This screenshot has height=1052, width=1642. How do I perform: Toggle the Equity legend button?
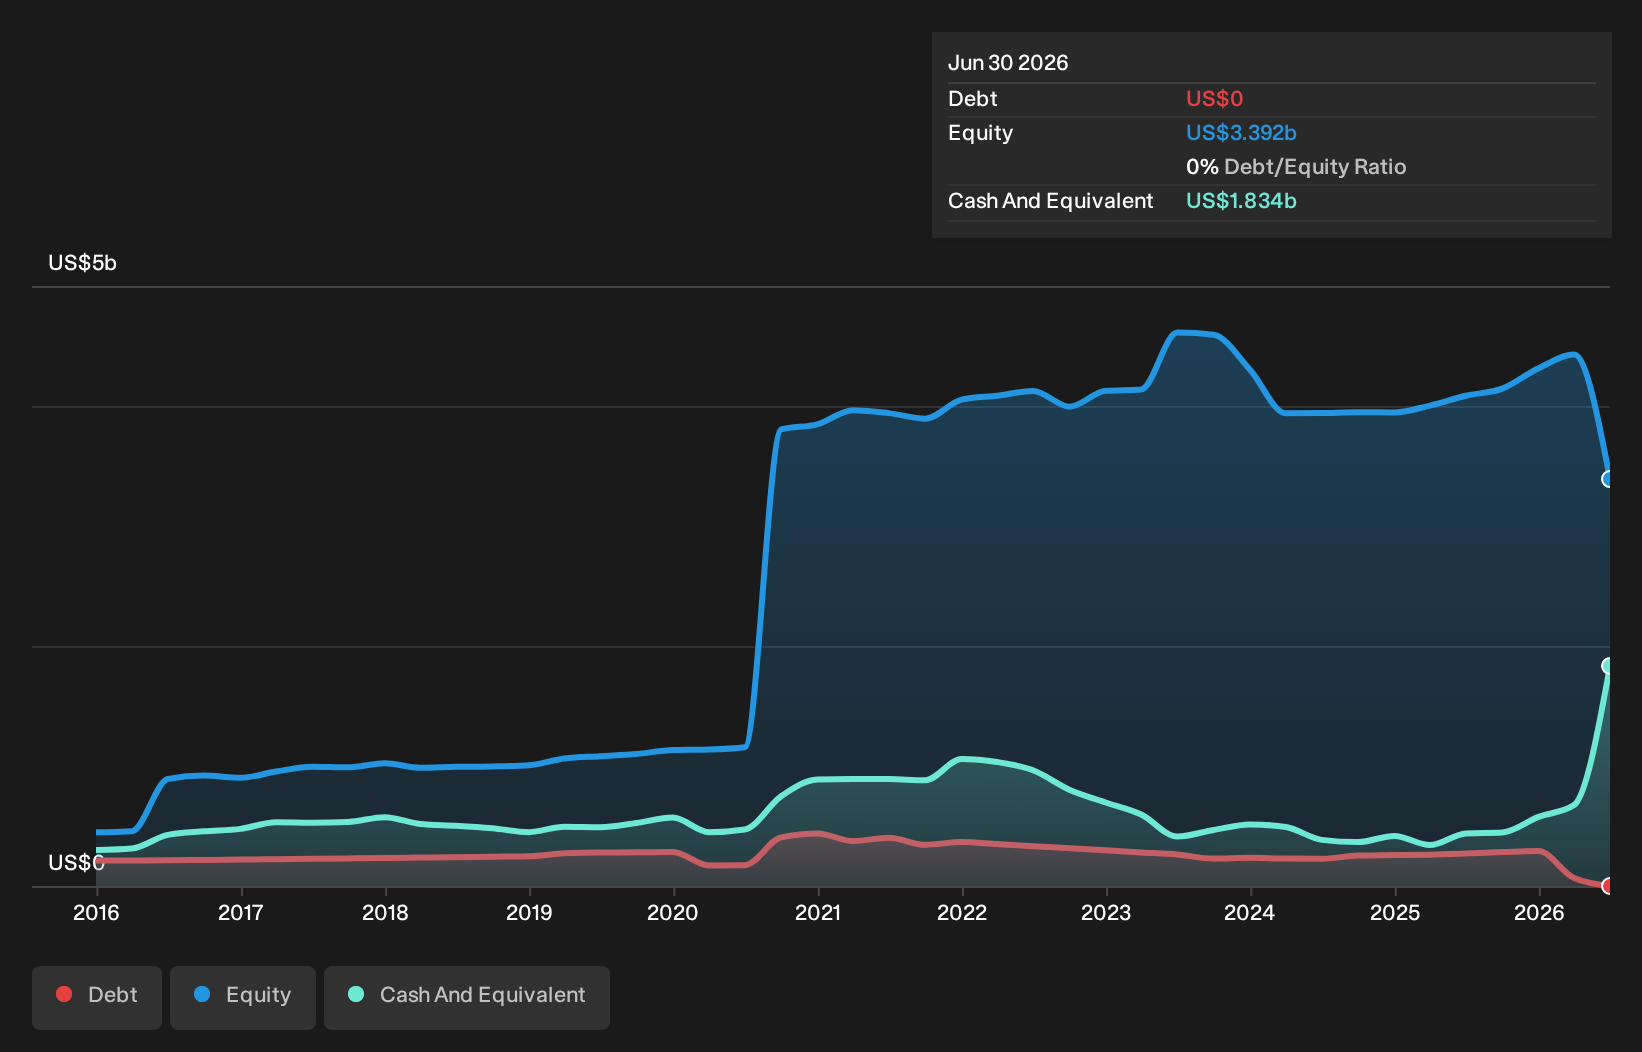tap(243, 997)
